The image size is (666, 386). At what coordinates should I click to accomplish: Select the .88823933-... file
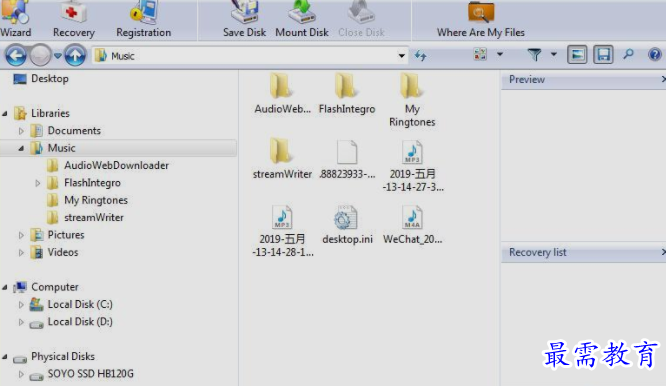pyautogui.click(x=347, y=159)
